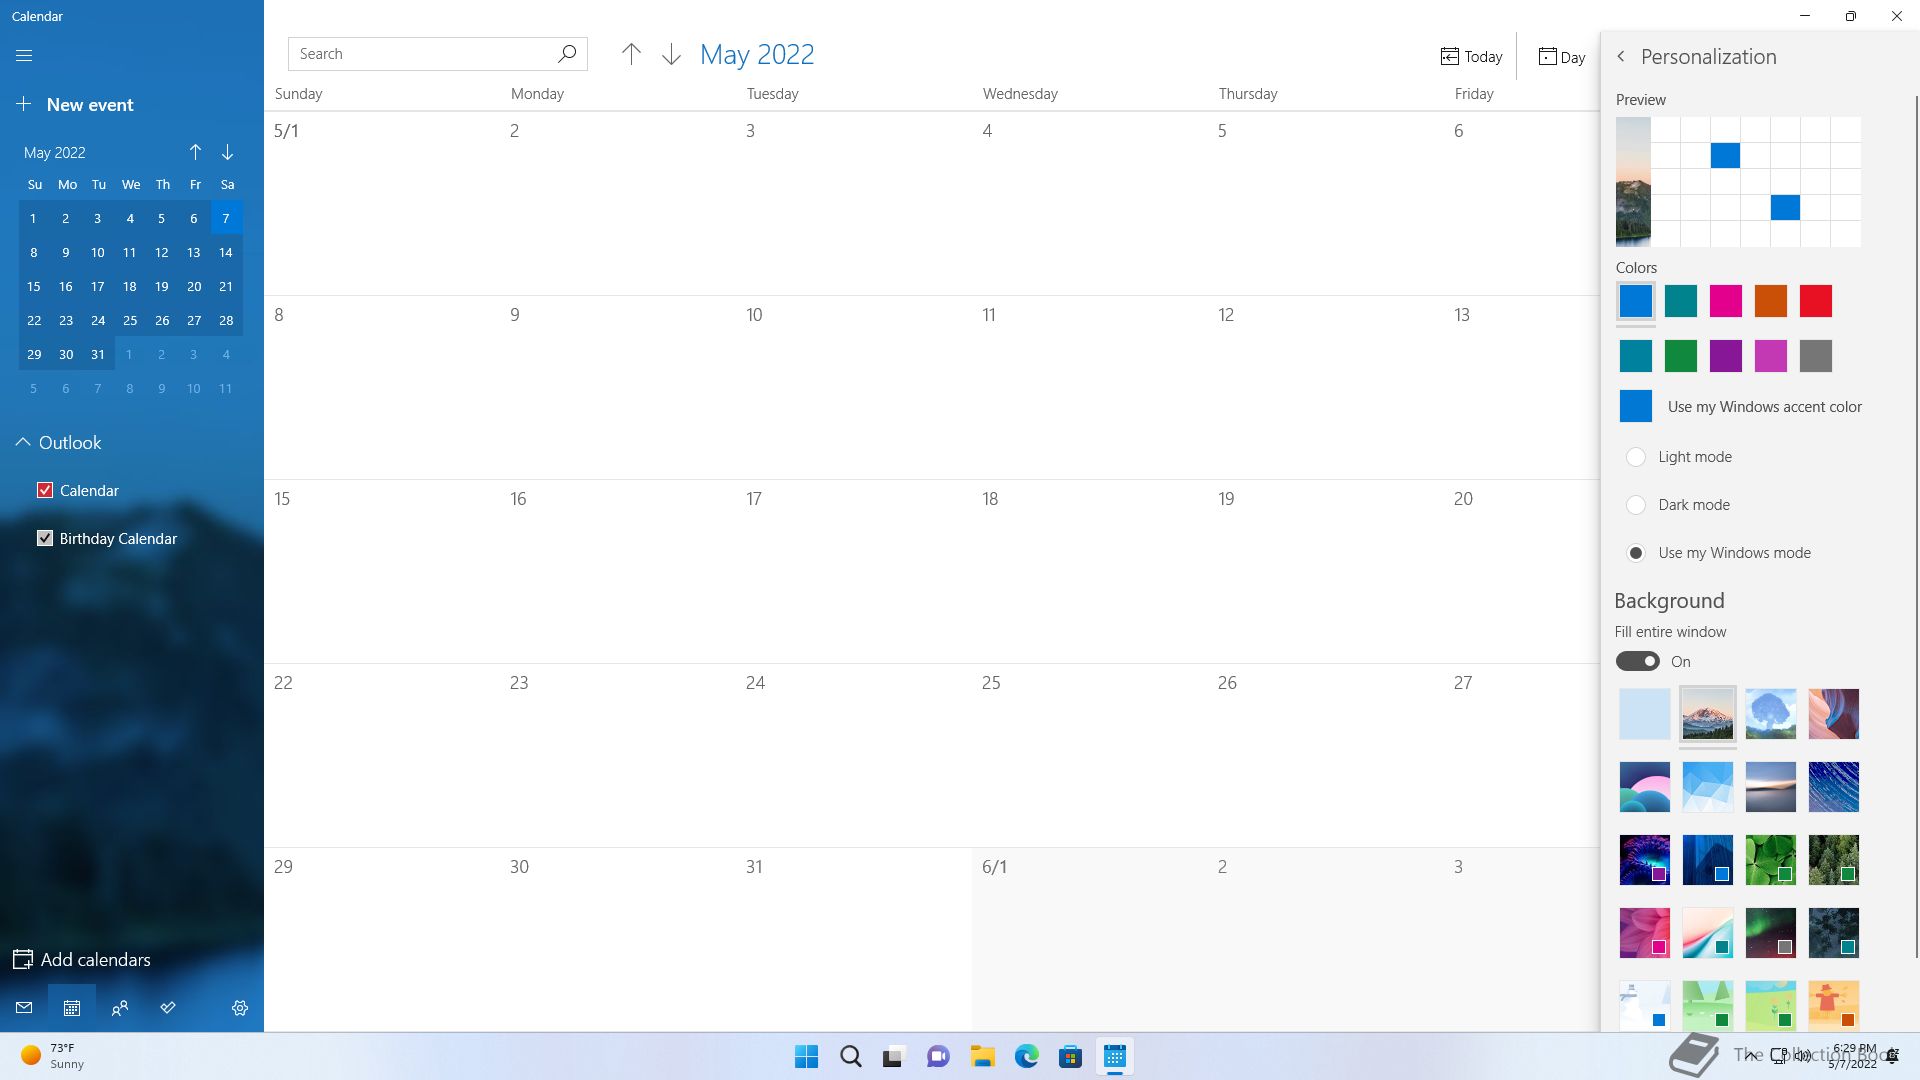Image resolution: width=1920 pixels, height=1080 pixels.
Task: Select Light mode radio button
Action: 1636,457
